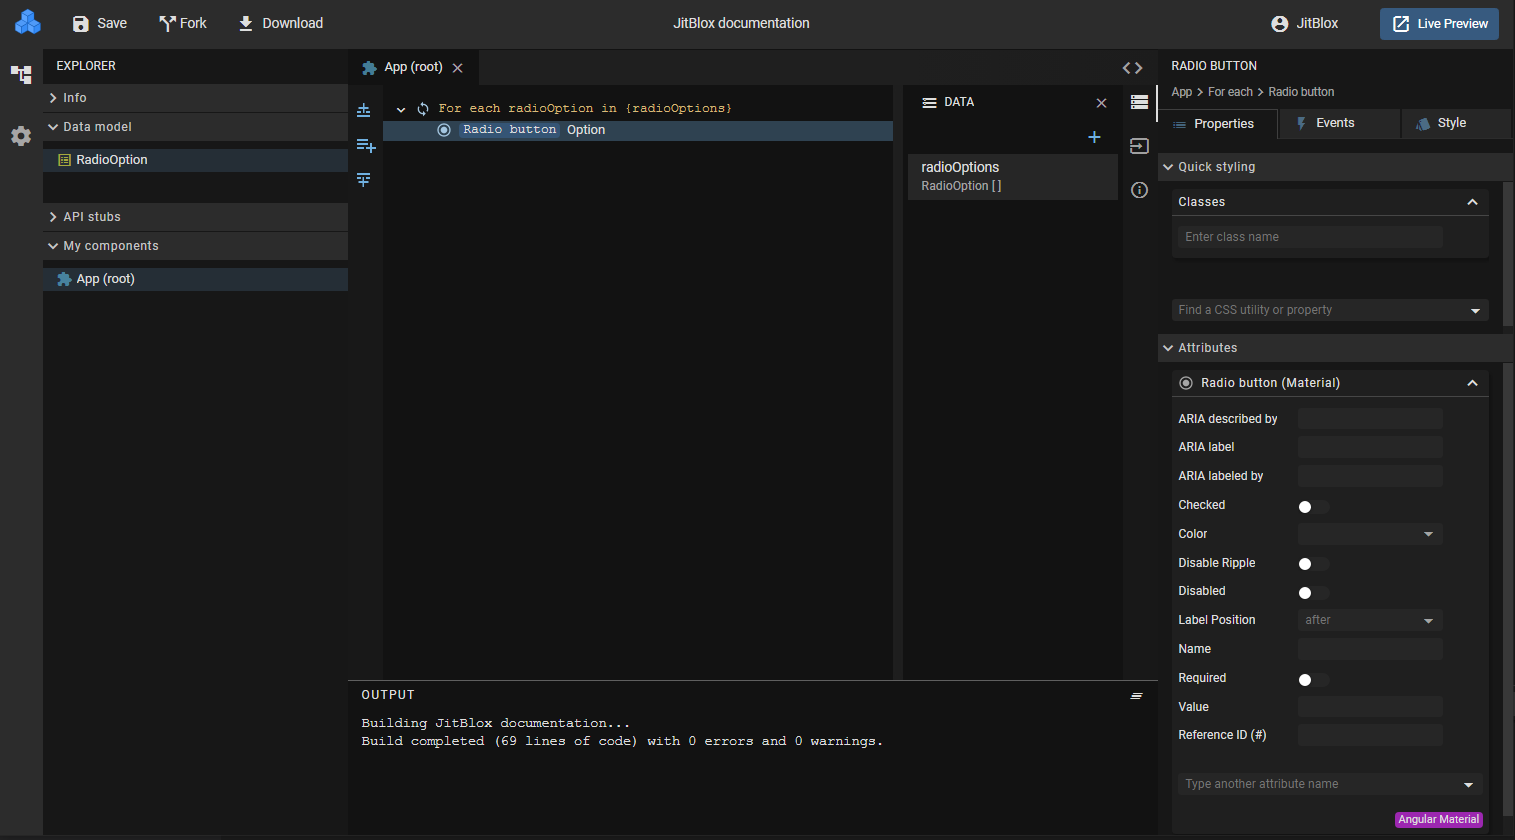
Task: Switch to the Properties tab
Action: 1218,124
